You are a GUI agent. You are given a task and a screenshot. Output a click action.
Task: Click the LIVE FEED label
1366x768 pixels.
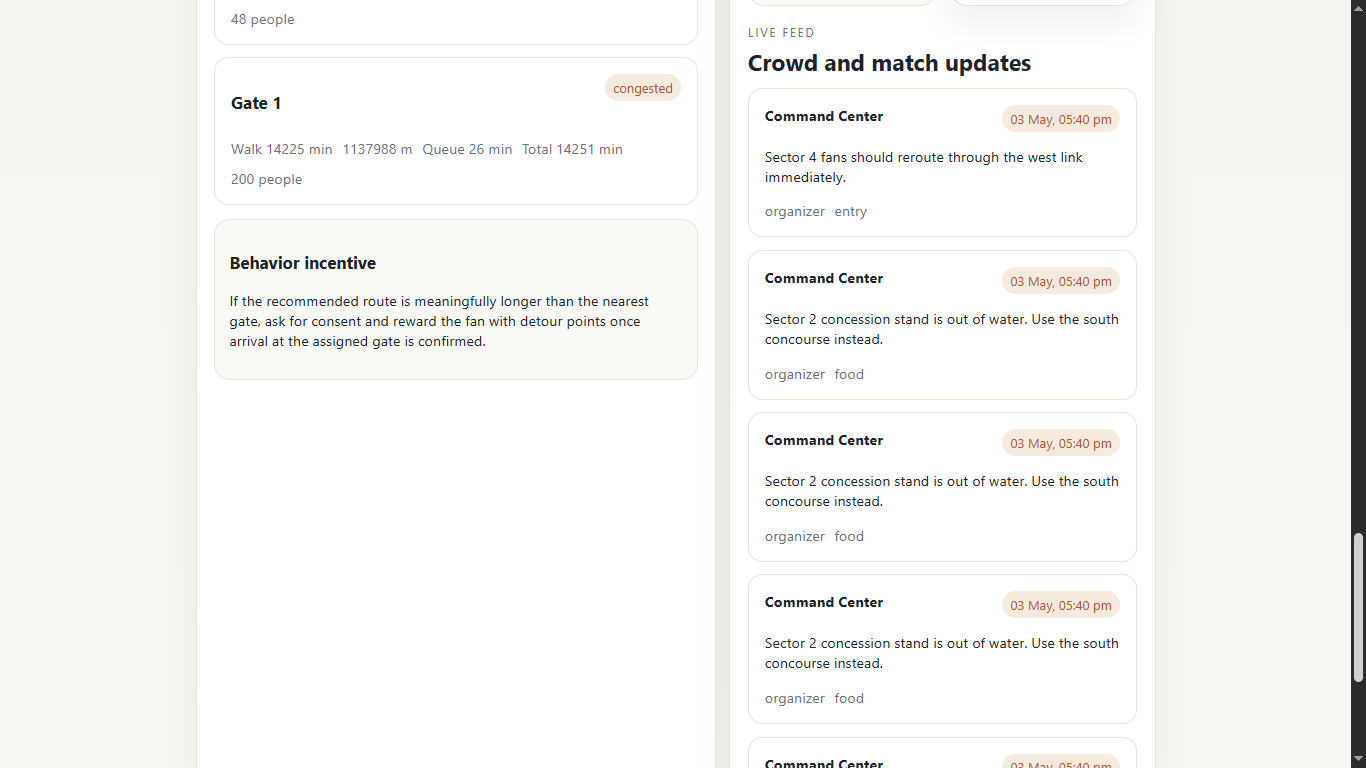(x=781, y=33)
